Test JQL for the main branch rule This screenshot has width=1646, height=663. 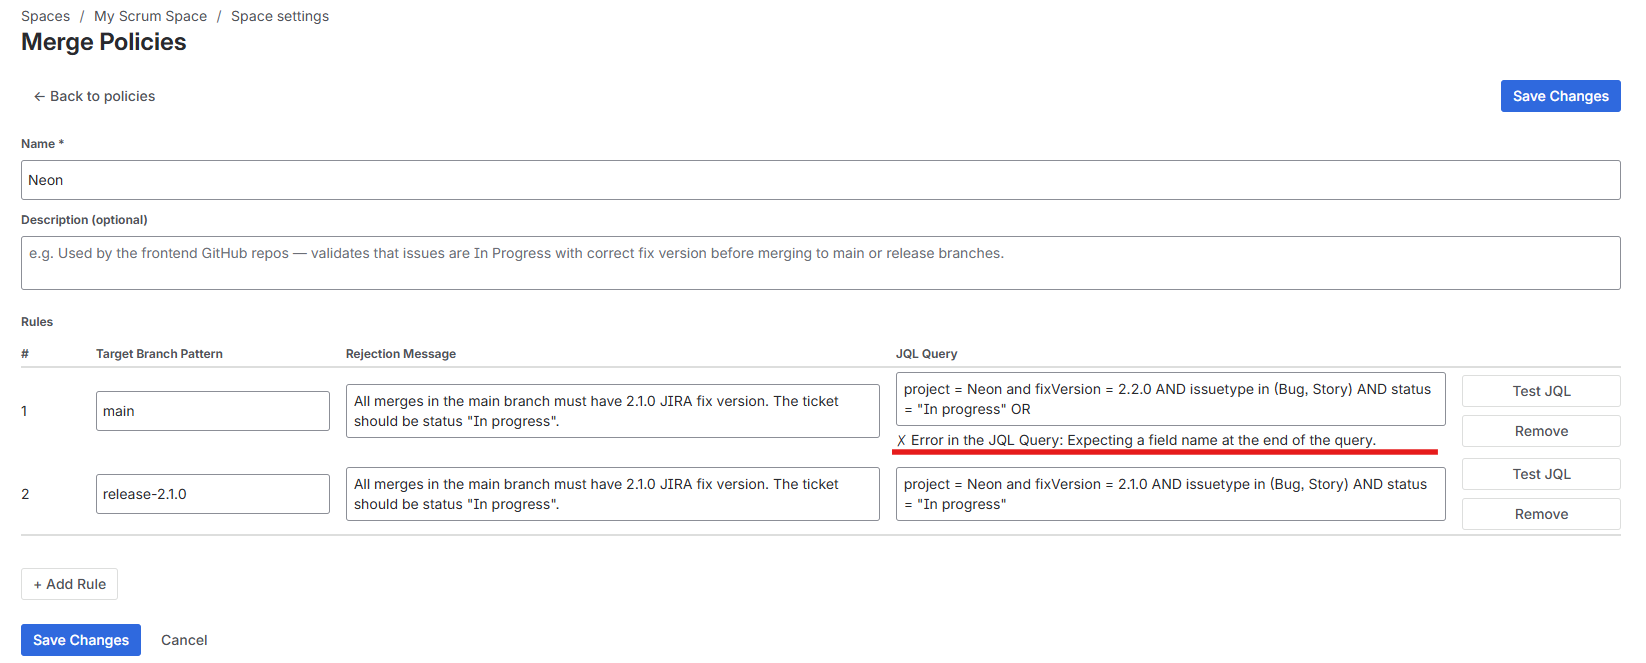tap(1540, 391)
